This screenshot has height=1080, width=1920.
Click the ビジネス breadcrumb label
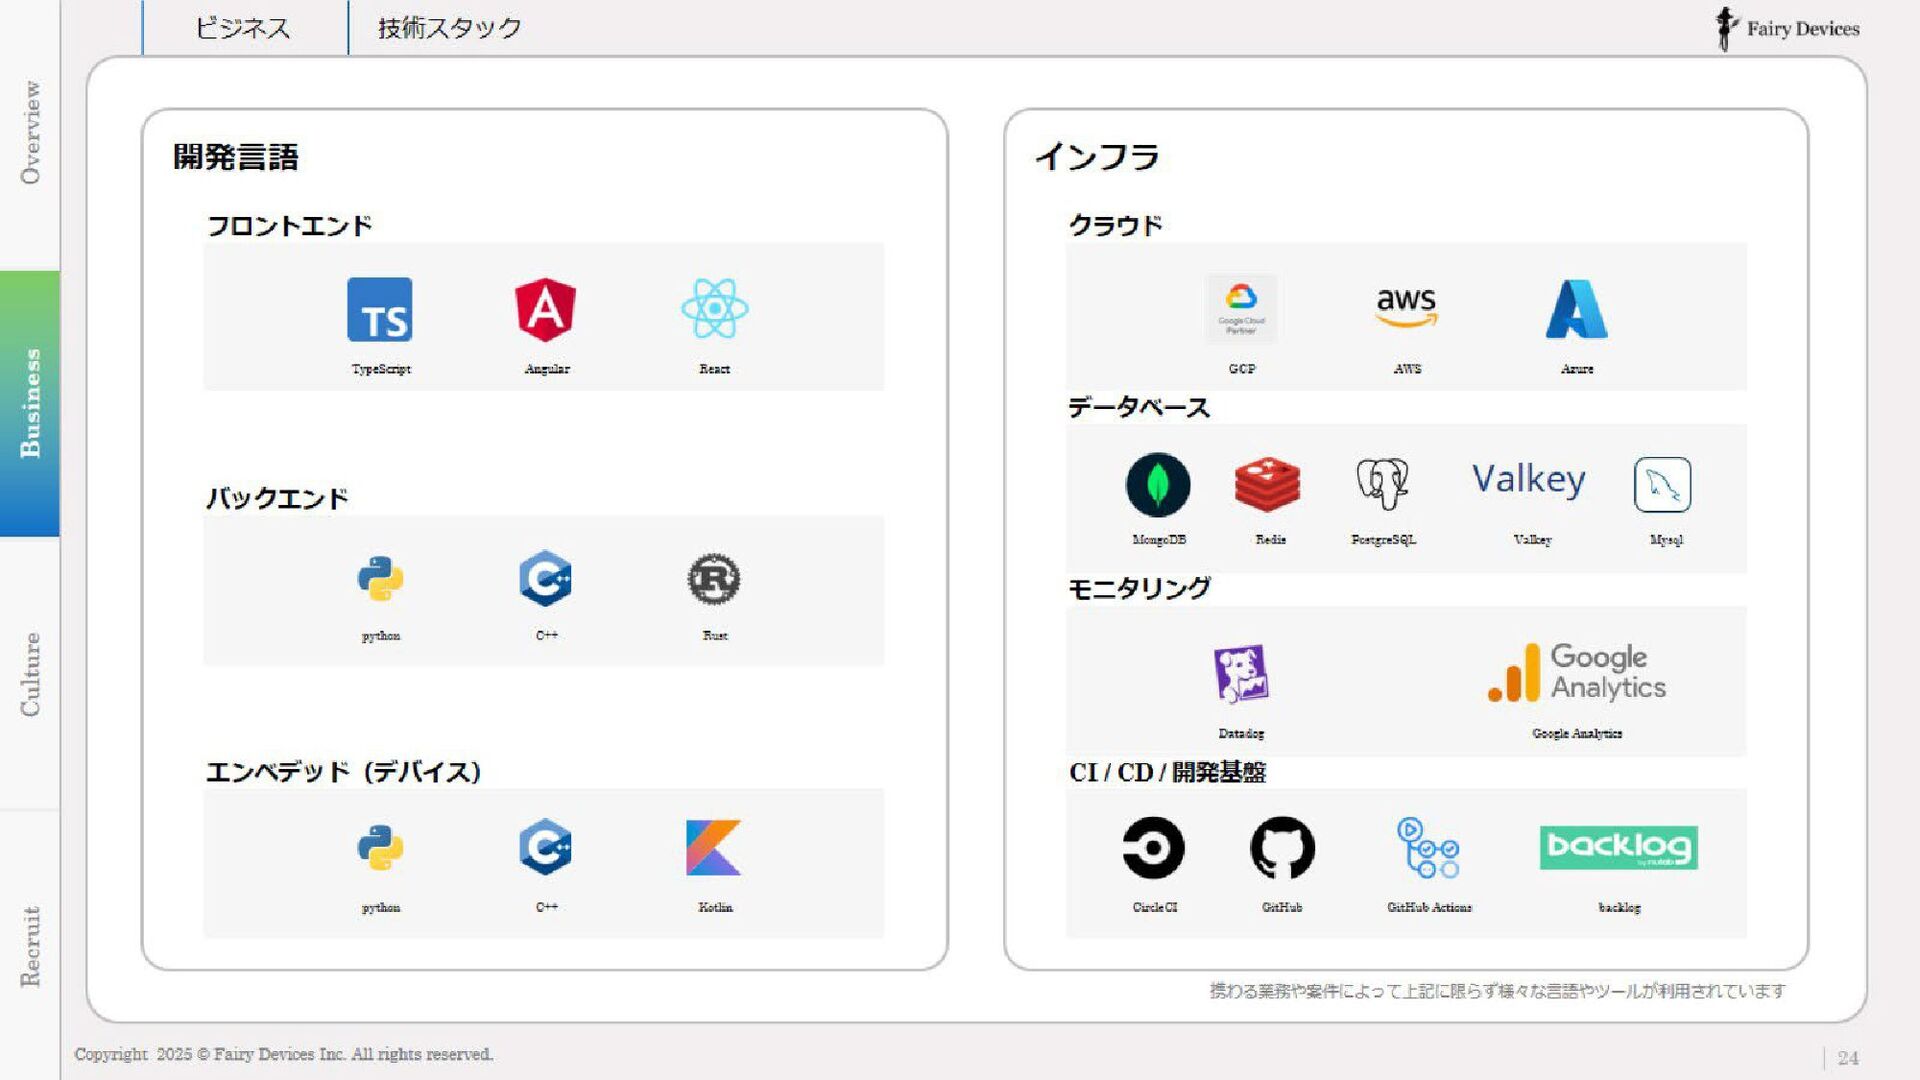243,28
